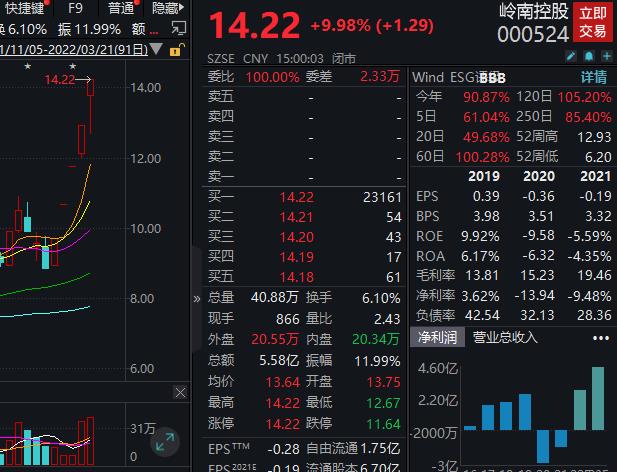Click the F9 toolbar button

(75, 7)
